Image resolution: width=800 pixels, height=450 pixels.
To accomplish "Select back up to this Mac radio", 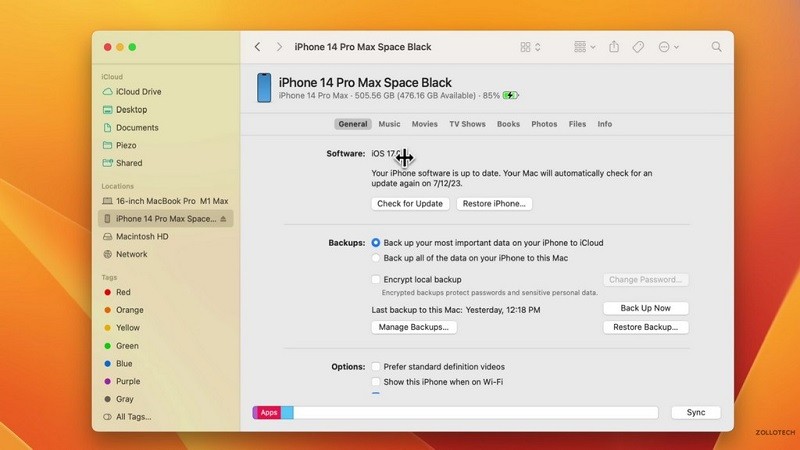I will click(376, 258).
